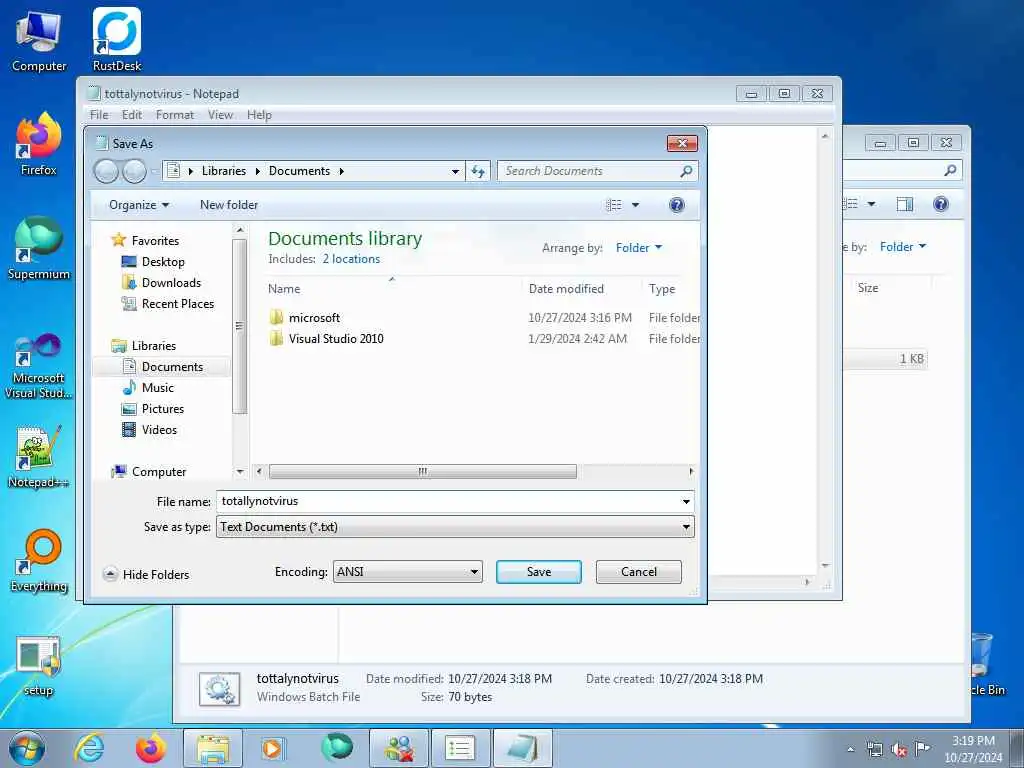
Task: Expand the view options dropdown arrow
Action: click(x=635, y=205)
